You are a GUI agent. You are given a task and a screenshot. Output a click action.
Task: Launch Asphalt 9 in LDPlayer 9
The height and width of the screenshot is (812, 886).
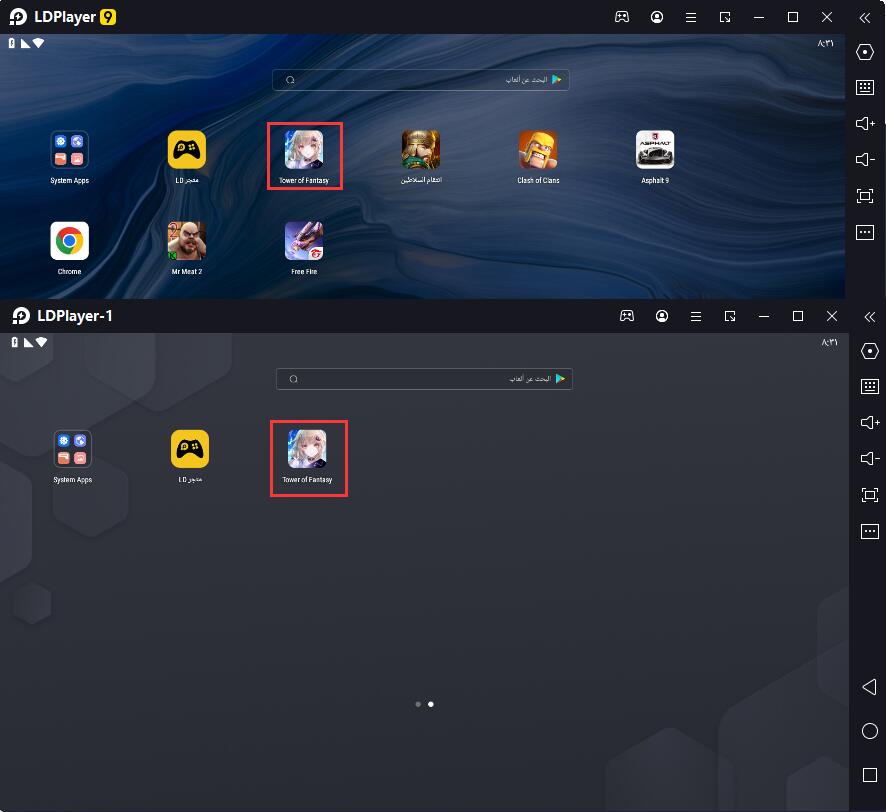655,150
